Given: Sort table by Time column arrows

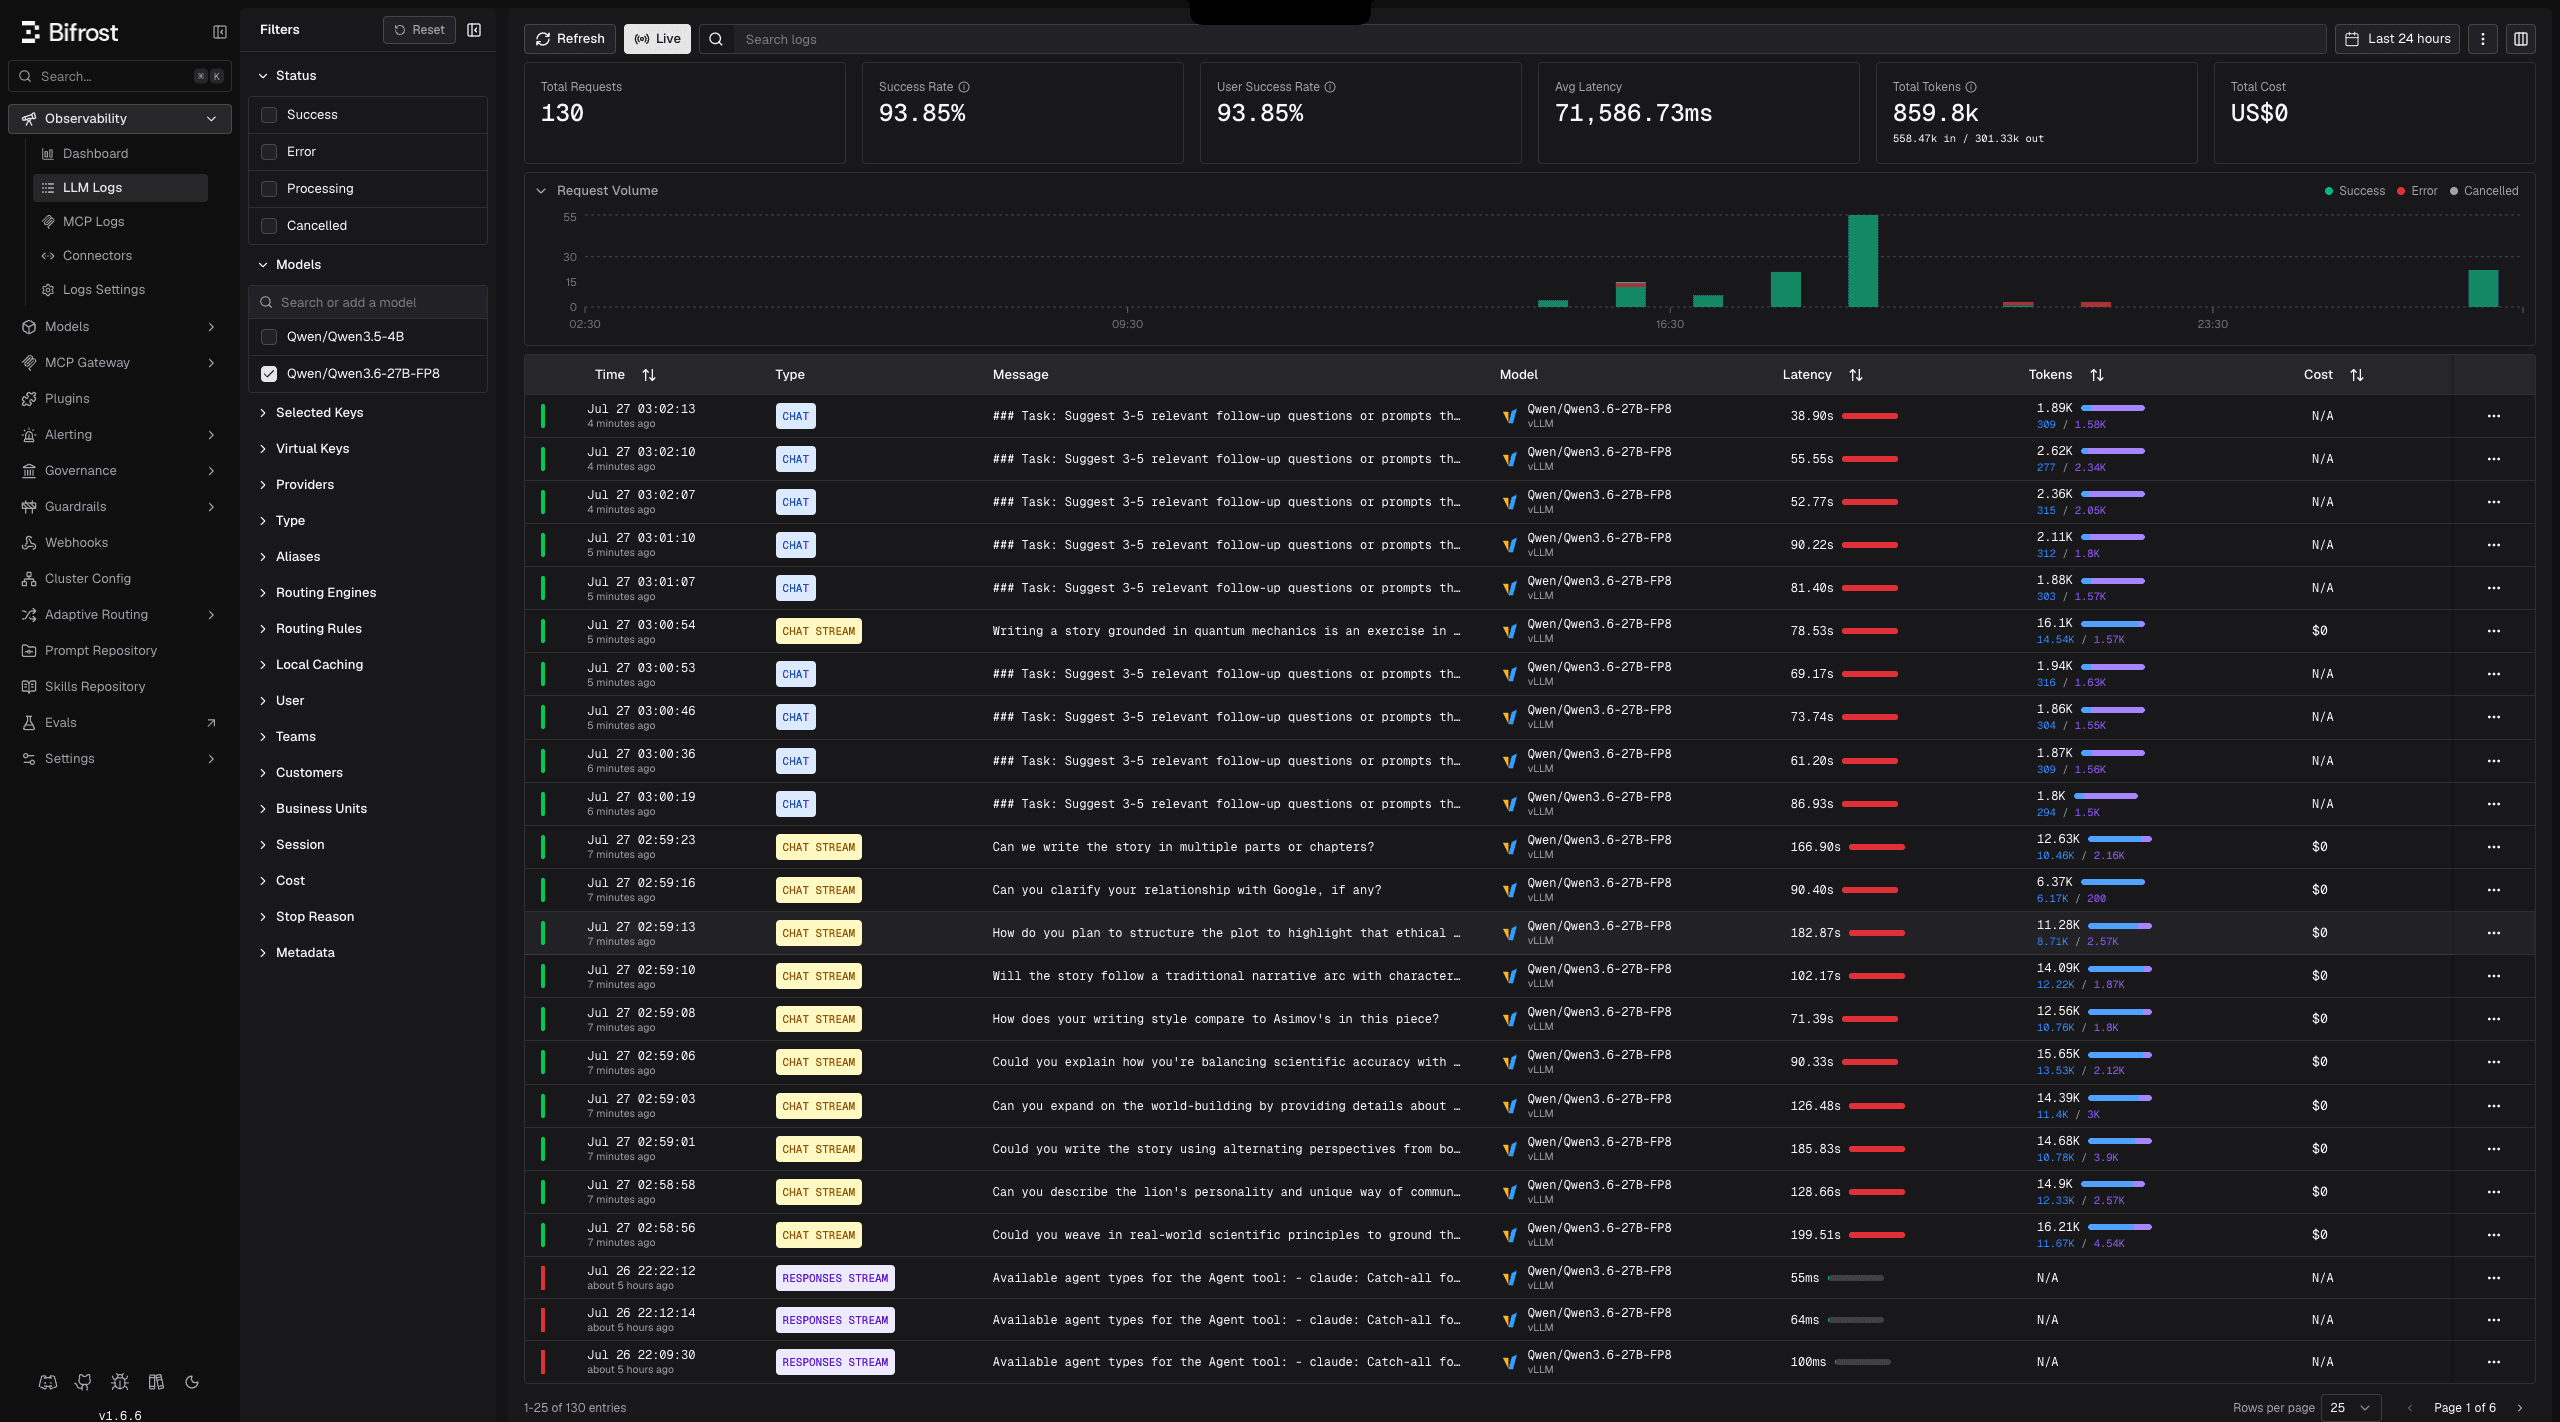Looking at the screenshot, I should pyautogui.click(x=649, y=375).
